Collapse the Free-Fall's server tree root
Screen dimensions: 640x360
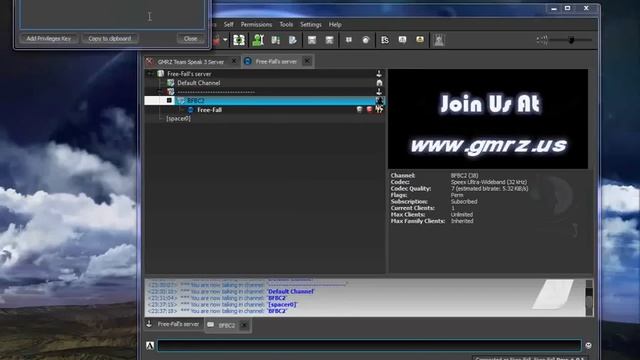[150, 74]
